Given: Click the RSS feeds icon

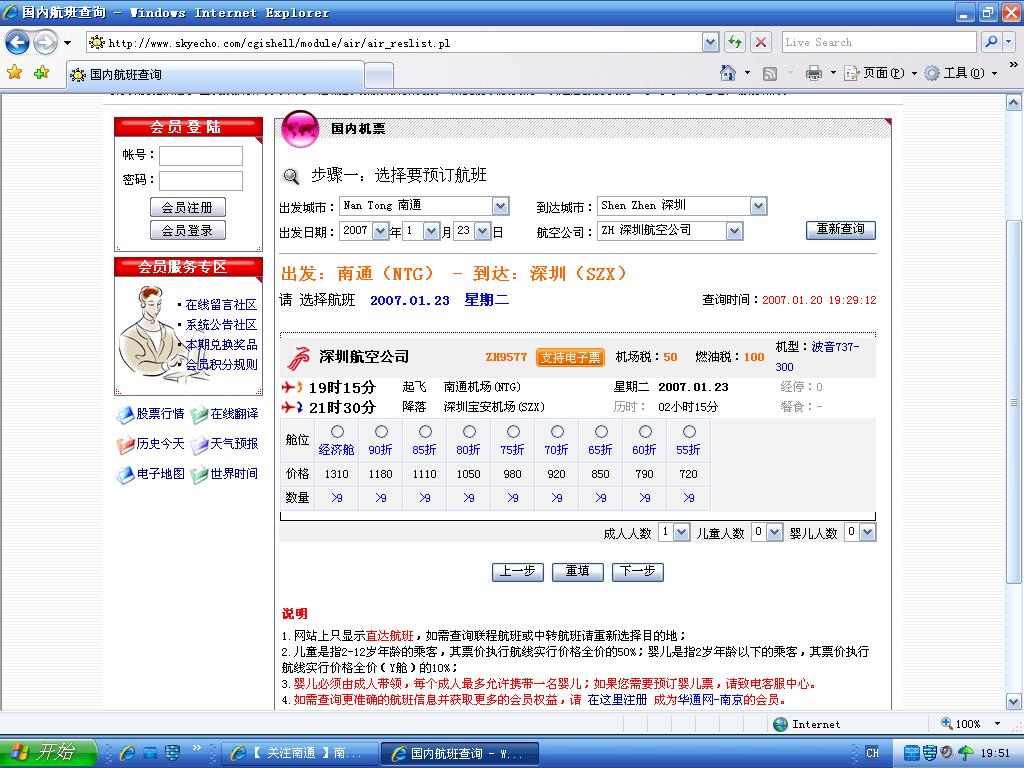Looking at the screenshot, I should tap(770, 73).
